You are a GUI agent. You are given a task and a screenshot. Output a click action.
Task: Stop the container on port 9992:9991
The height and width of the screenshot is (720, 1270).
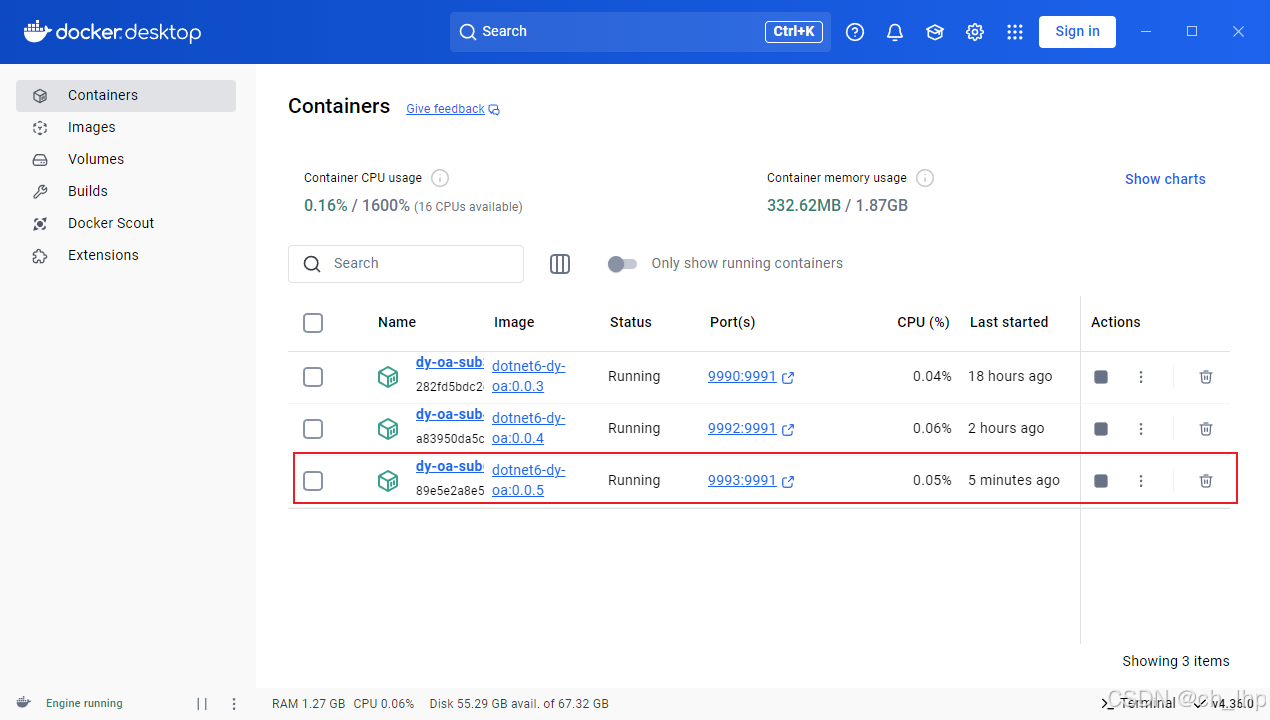click(x=1101, y=429)
